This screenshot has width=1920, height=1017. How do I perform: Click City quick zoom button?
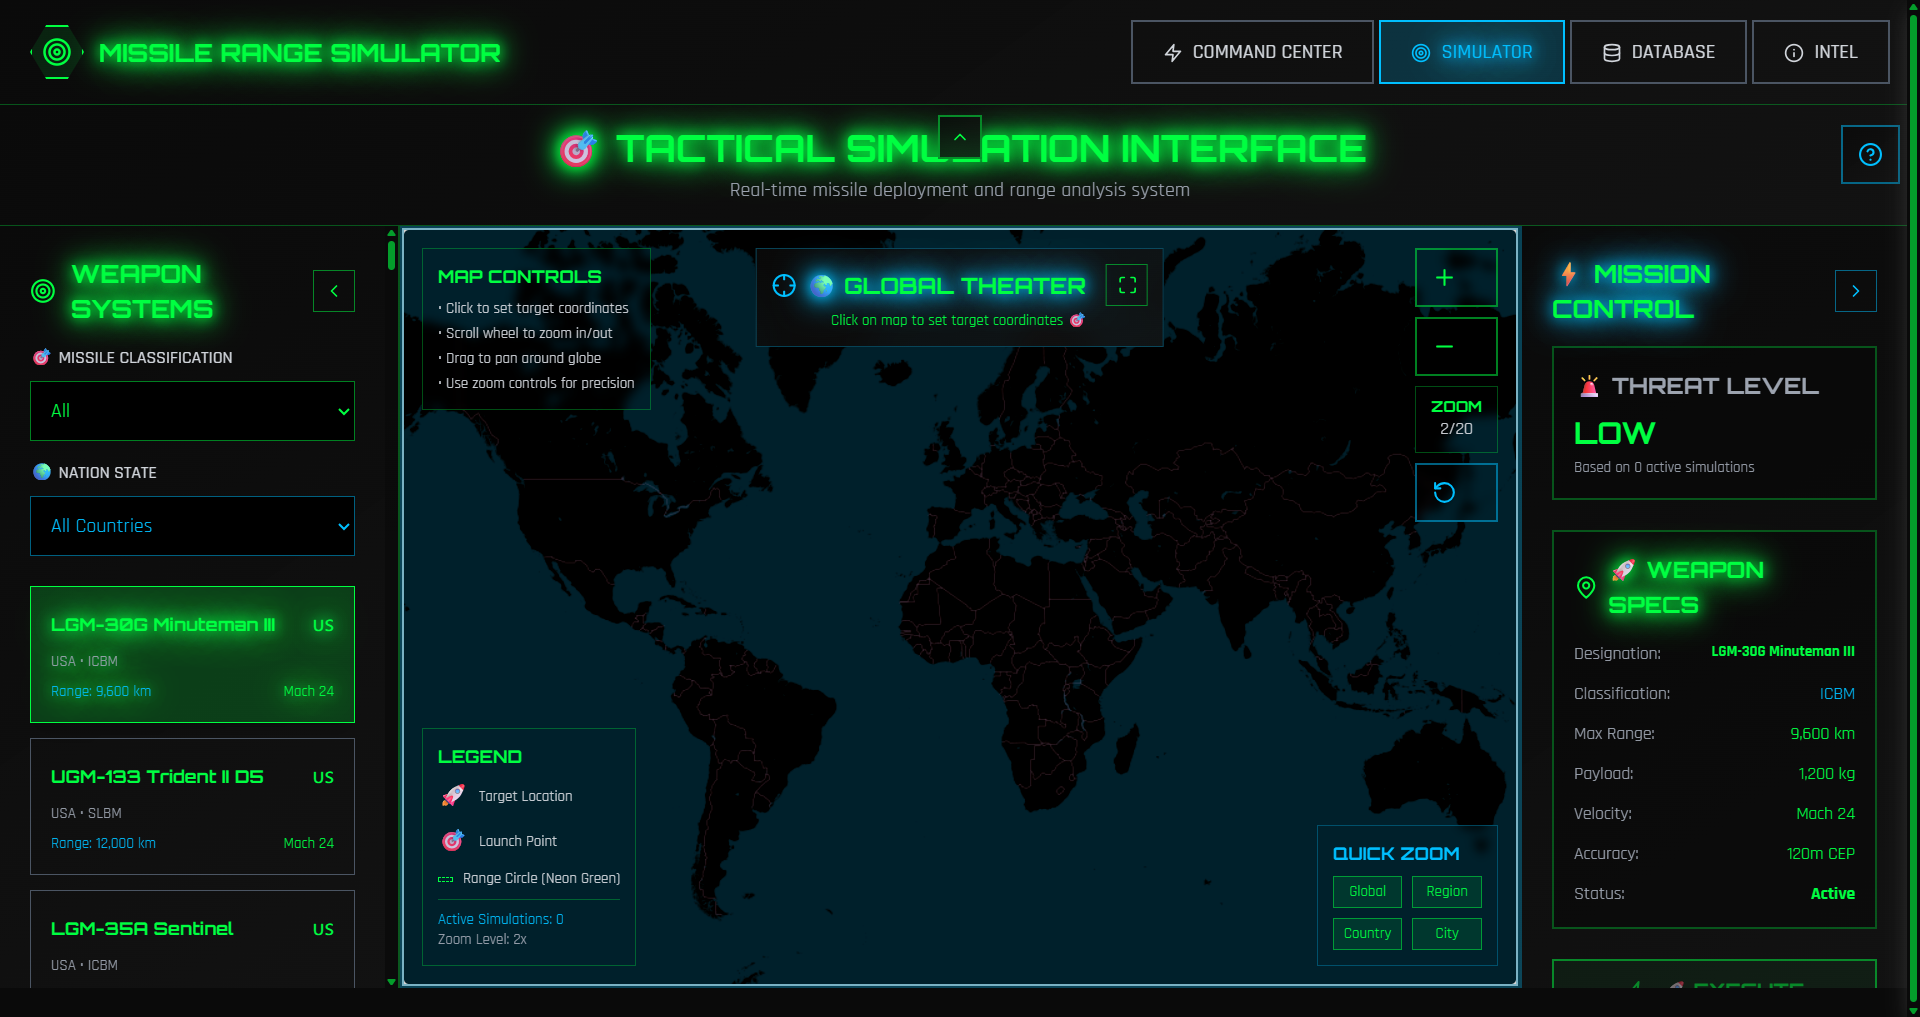tap(1446, 933)
